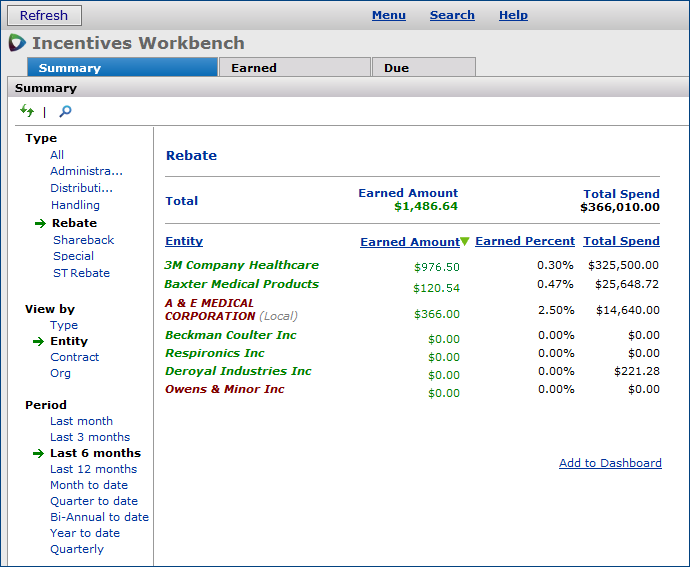Screen dimensions: 690x567
Task: Click the Earned Amount sort arrow
Action: (465, 242)
